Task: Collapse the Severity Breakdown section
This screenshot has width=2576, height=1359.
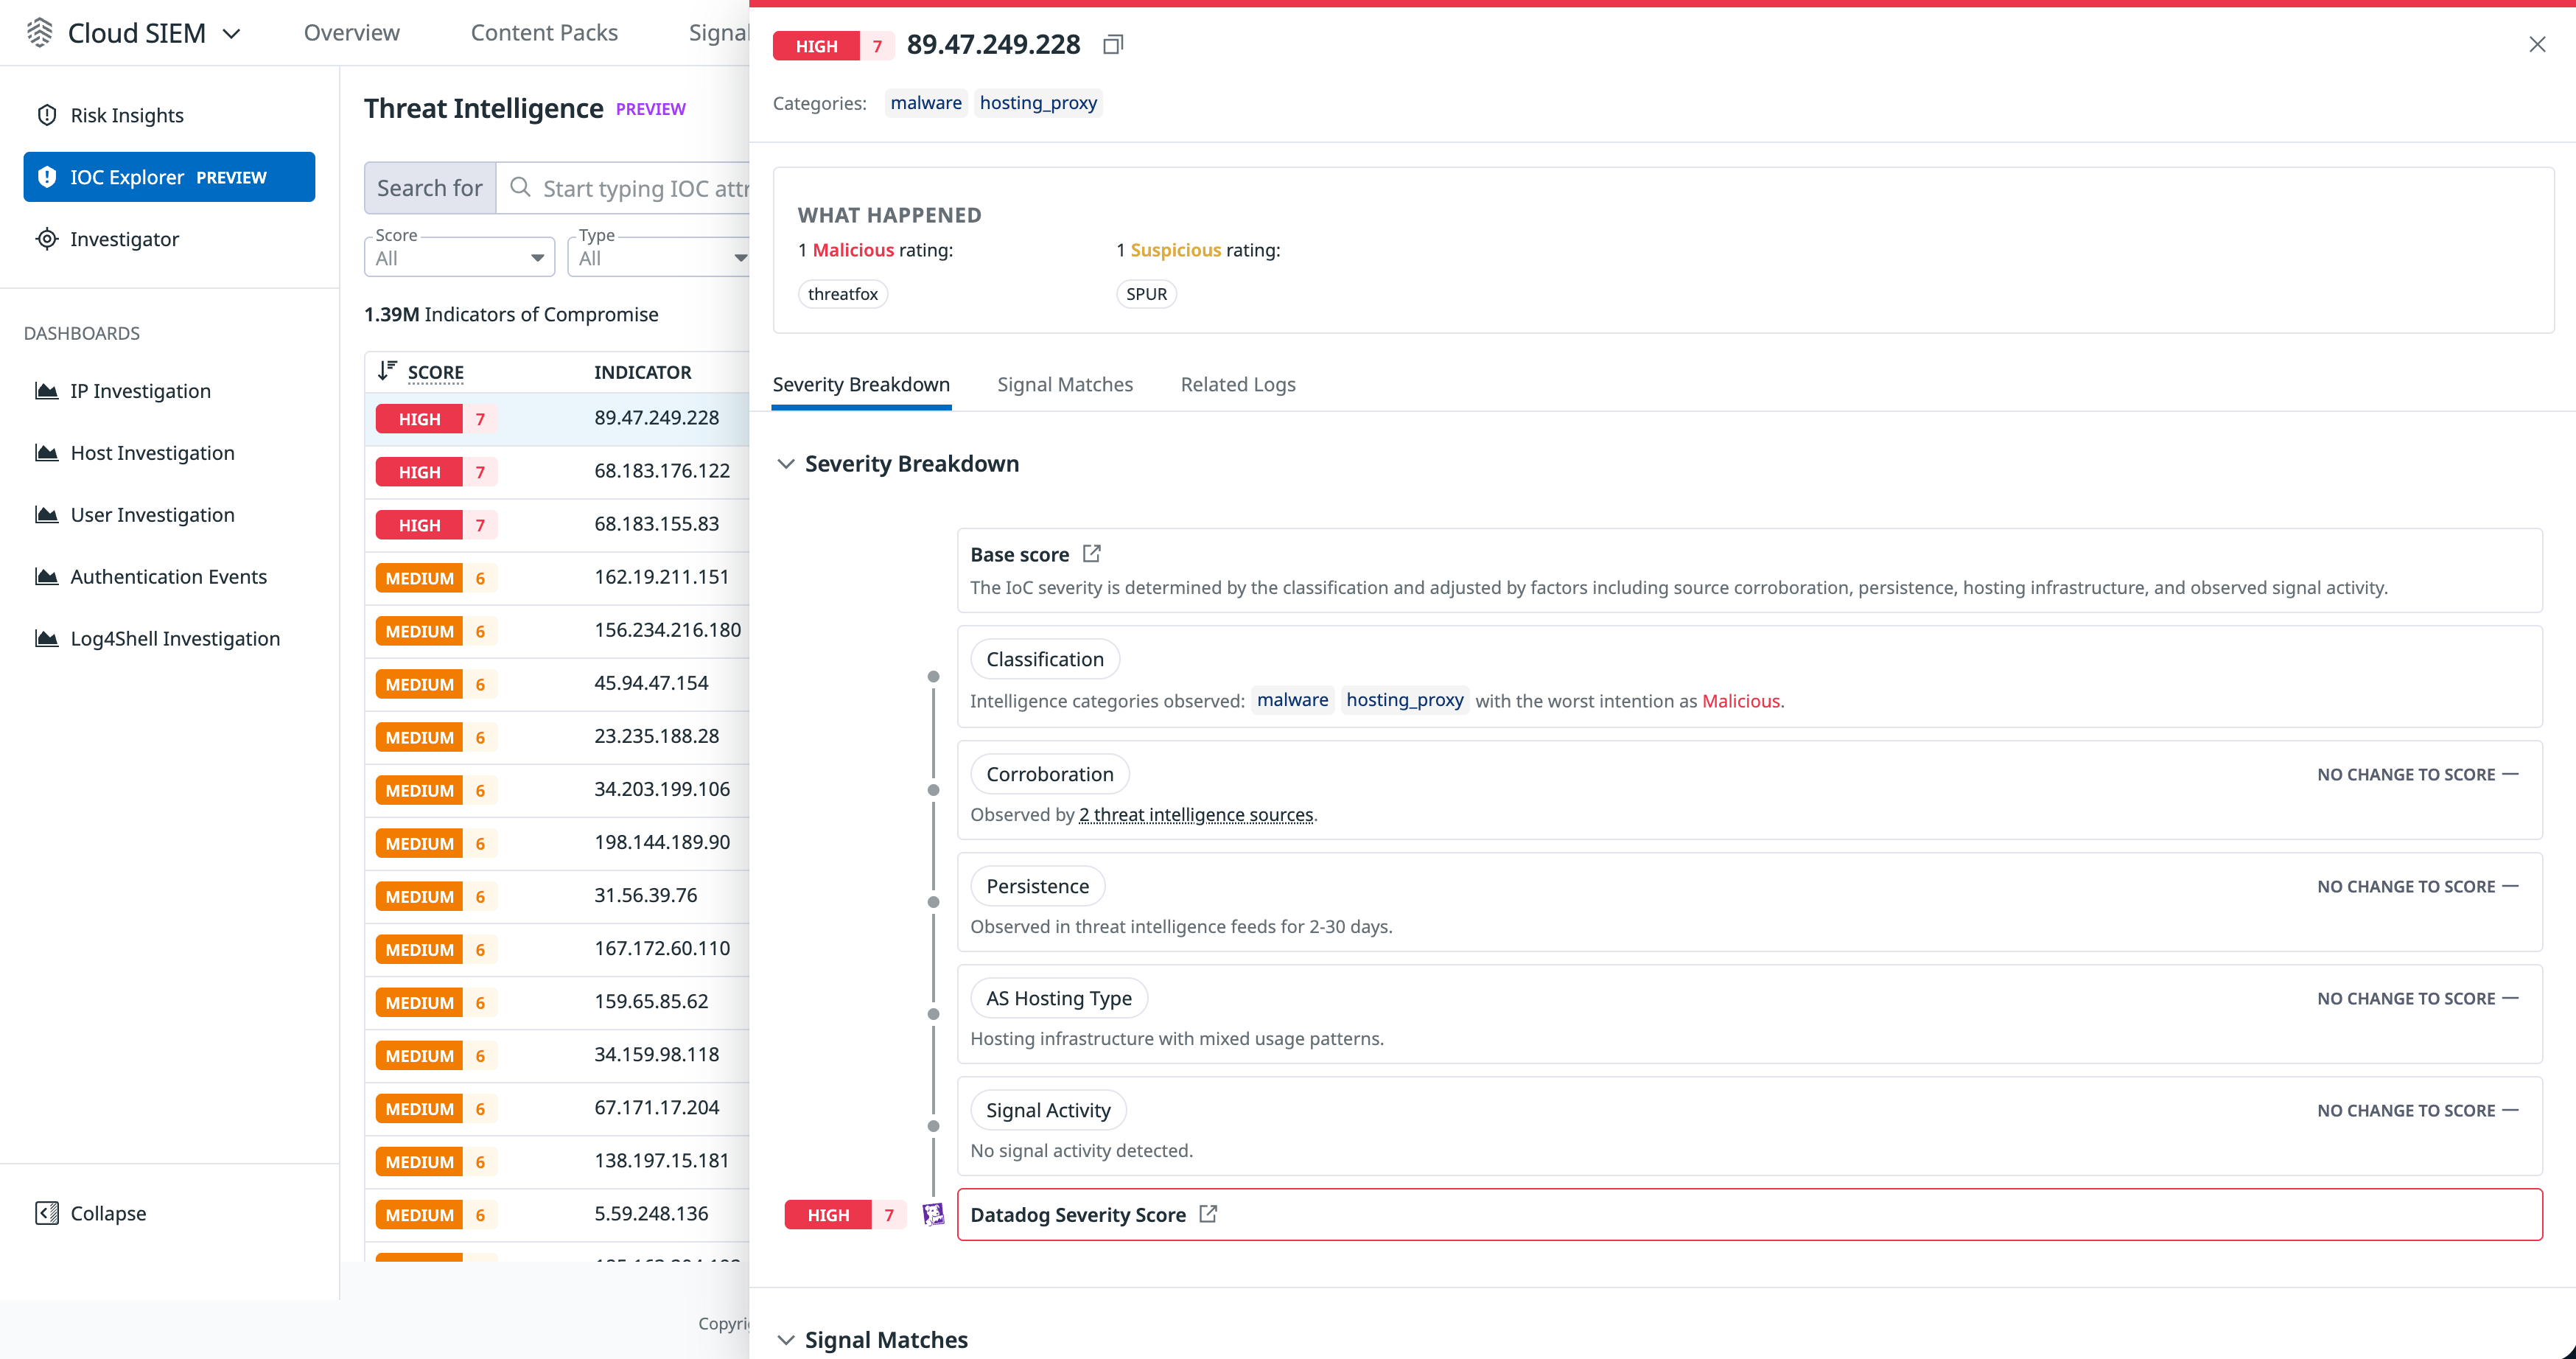Action: coord(786,464)
